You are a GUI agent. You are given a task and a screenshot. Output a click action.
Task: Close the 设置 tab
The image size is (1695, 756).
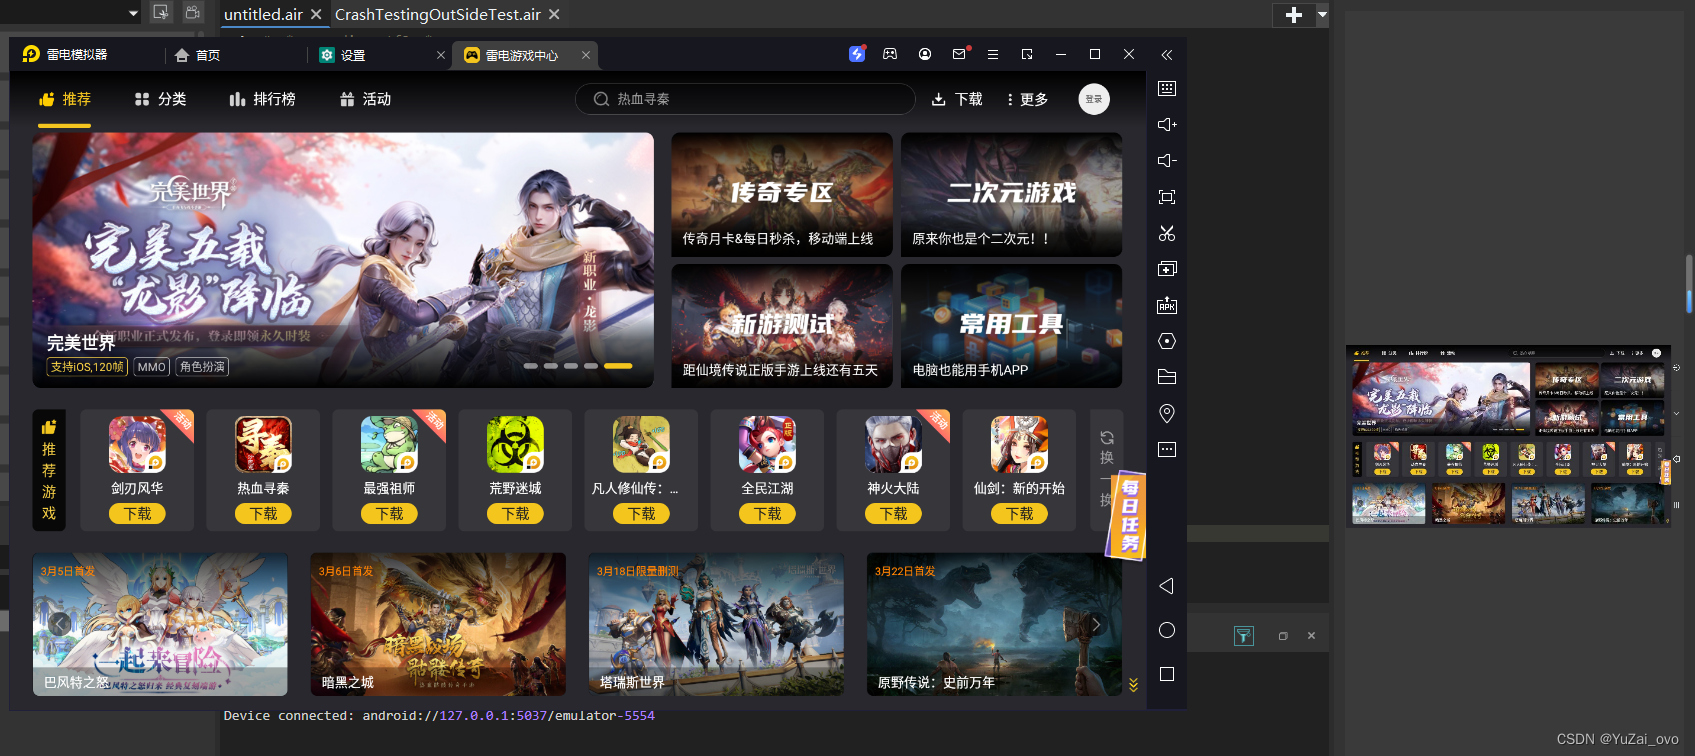click(x=441, y=55)
